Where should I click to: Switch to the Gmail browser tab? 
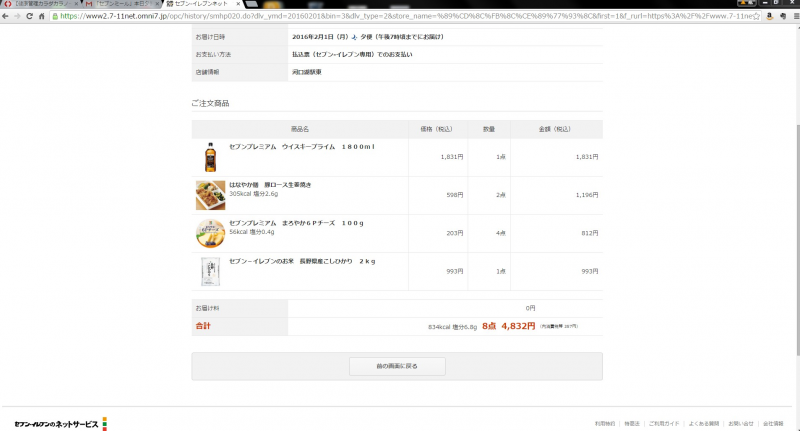pos(118,4)
